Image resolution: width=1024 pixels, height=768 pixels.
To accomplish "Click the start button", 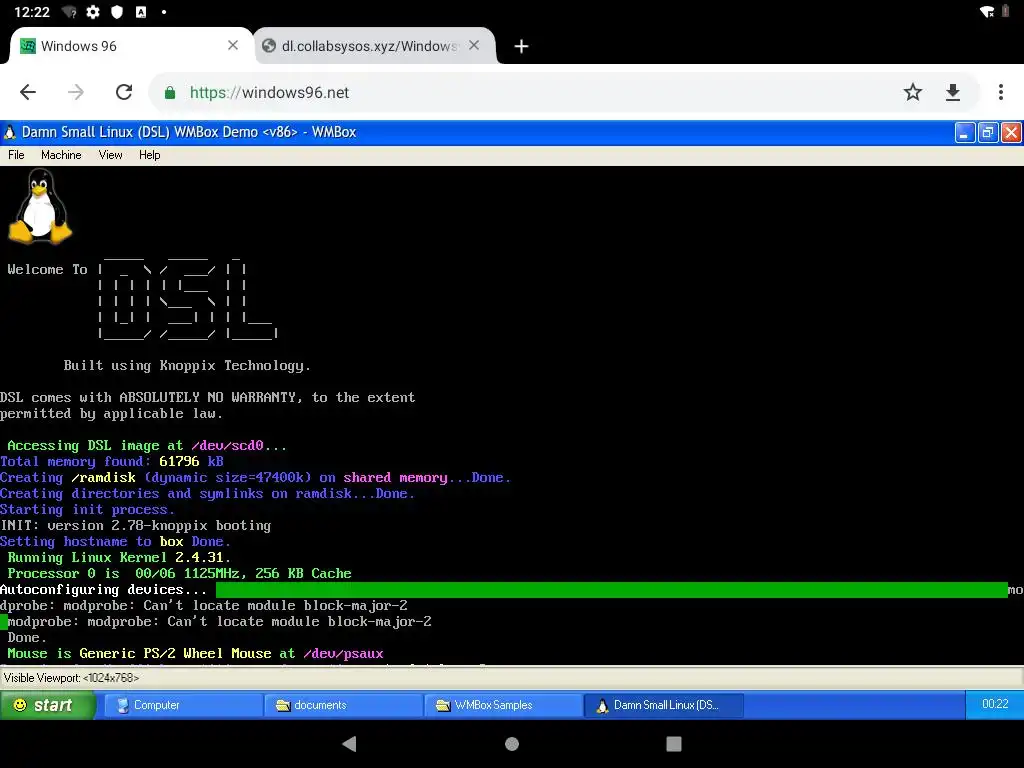I will pos(47,705).
